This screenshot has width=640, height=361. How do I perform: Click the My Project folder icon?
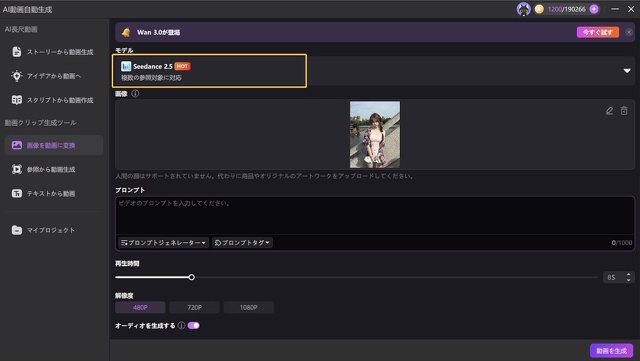coord(17,230)
